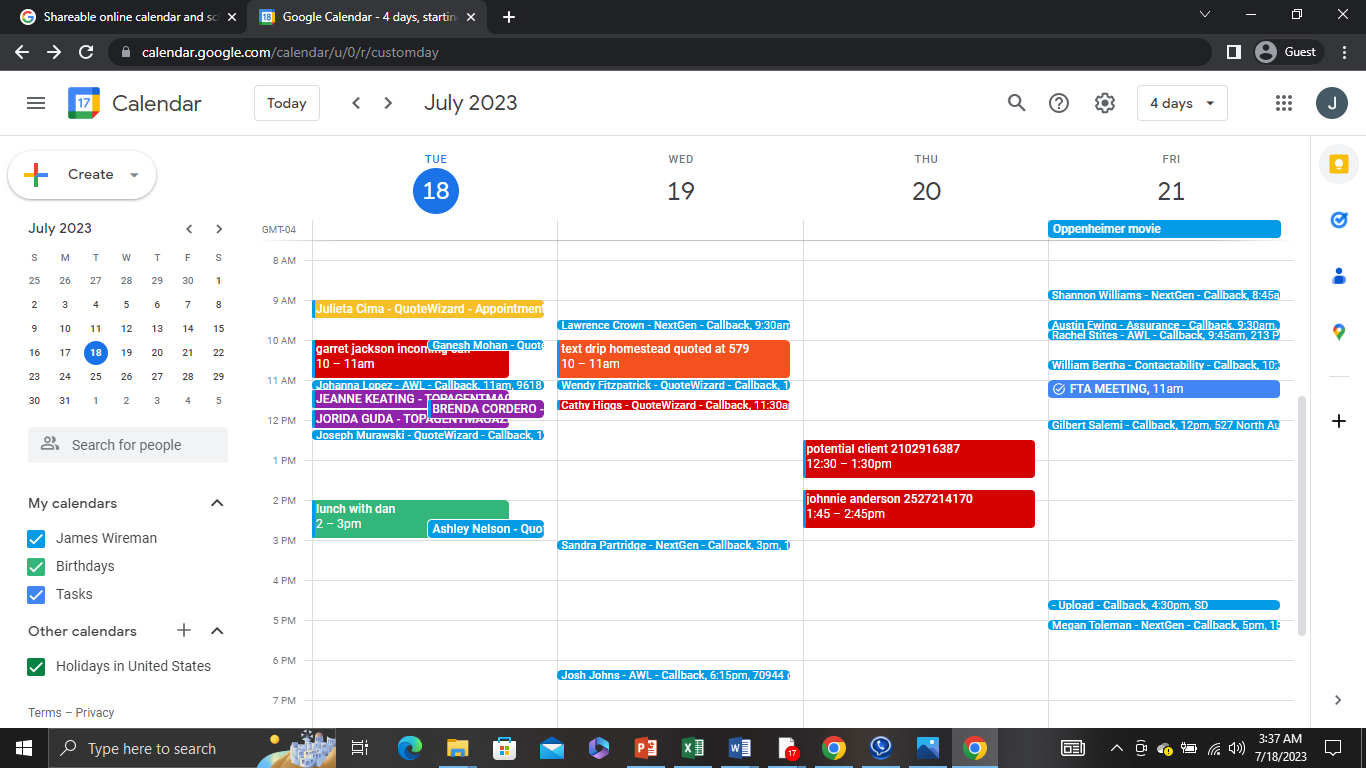The height and width of the screenshot is (768, 1366).
Task: Open the Calendar main menu hamburger
Action: (x=36, y=103)
